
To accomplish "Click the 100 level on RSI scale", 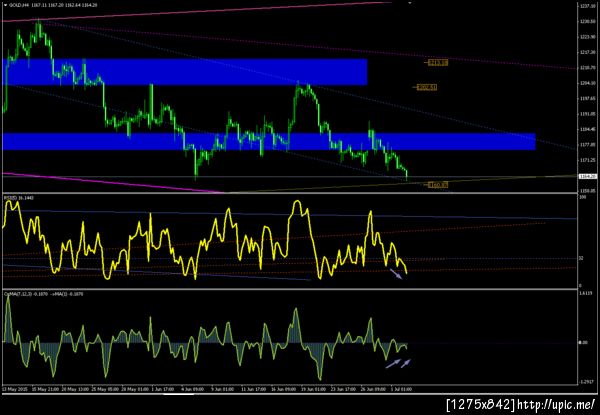I will (x=582, y=197).
